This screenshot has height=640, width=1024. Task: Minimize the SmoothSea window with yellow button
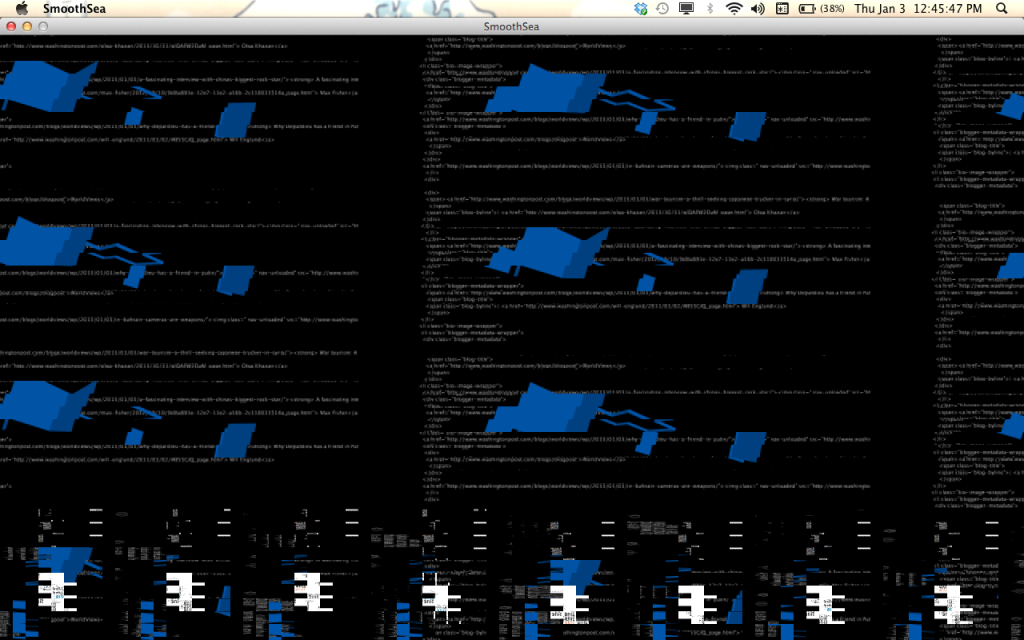pyautogui.click(x=27, y=27)
